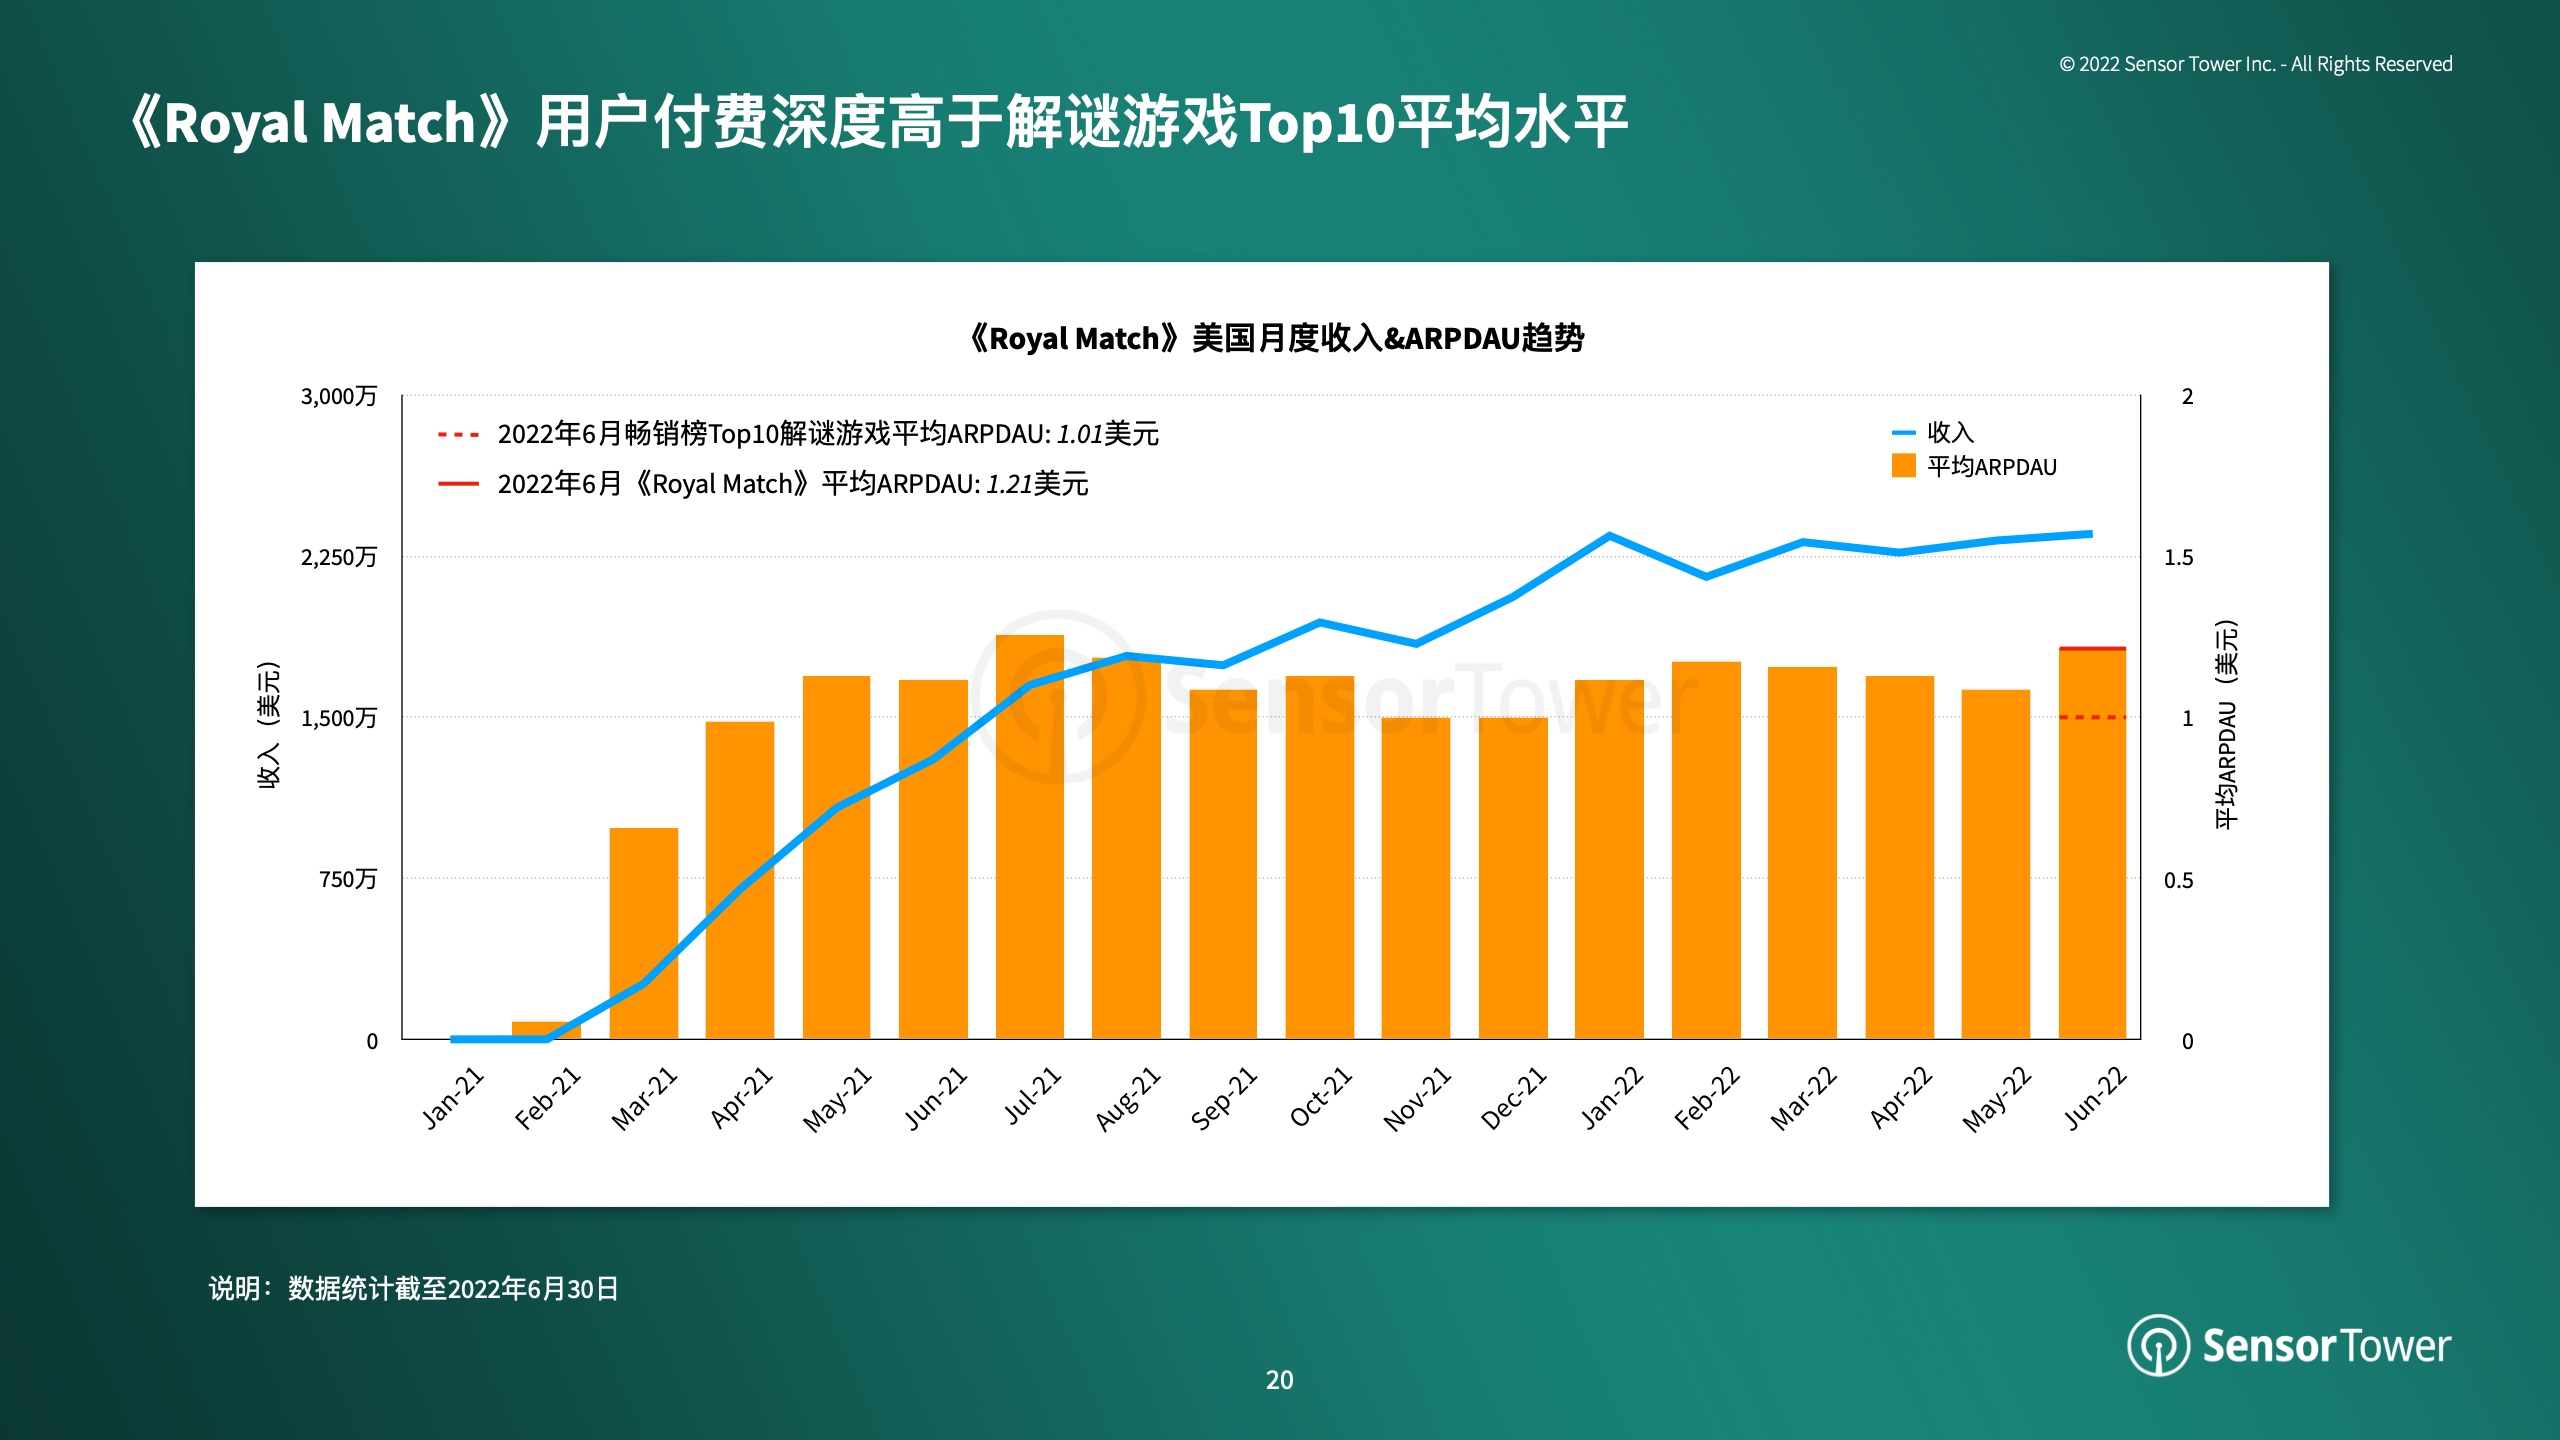Click the 750万 left axis label
Screen dimensions: 2560x1440
coord(348,879)
